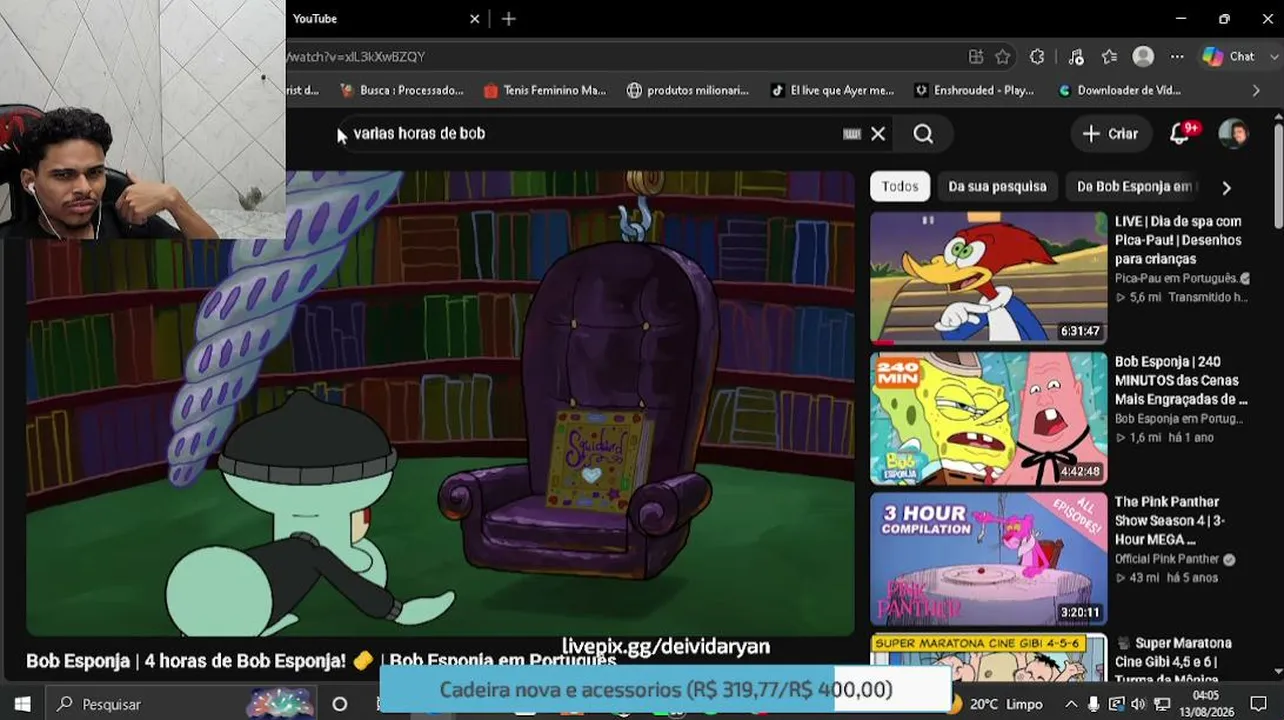The image size is (1284, 720).
Task: Select the Da Bob Esponja filter chip
Action: (x=1134, y=187)
